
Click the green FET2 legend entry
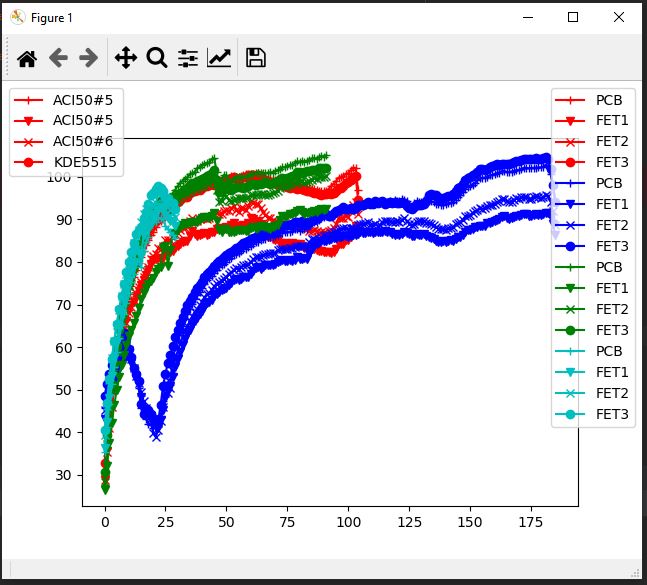[591, 309]
